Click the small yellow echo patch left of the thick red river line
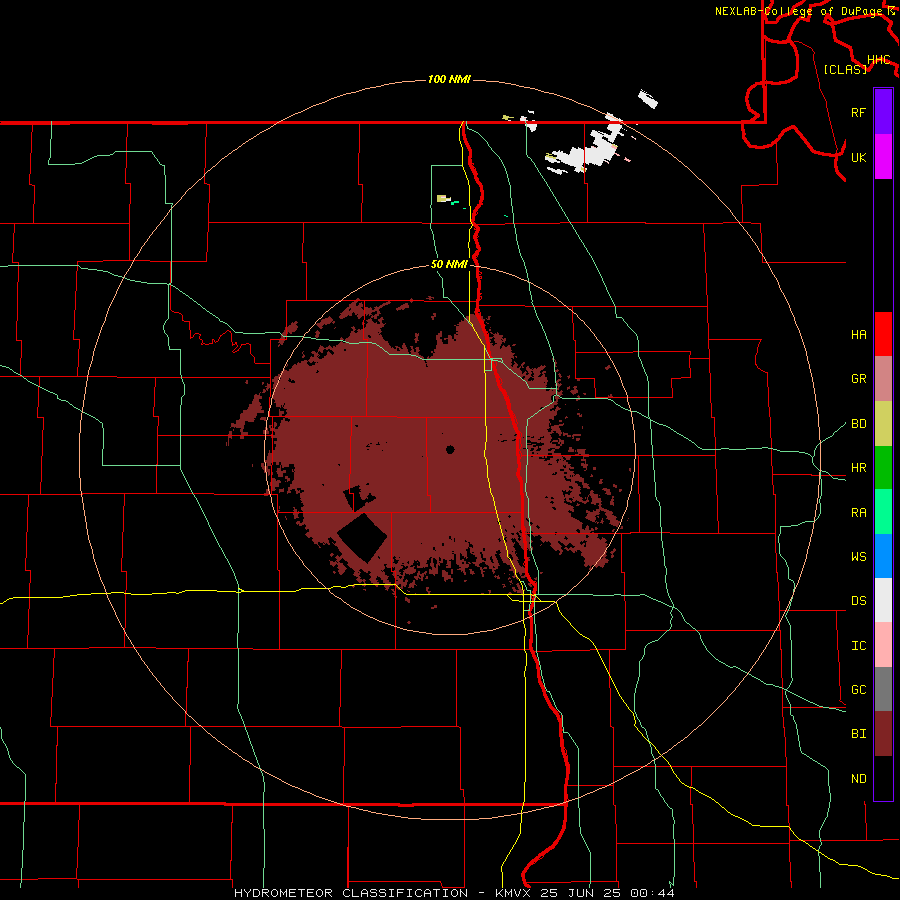Viewport: 900px width, 900px height. tap(443, 199)
